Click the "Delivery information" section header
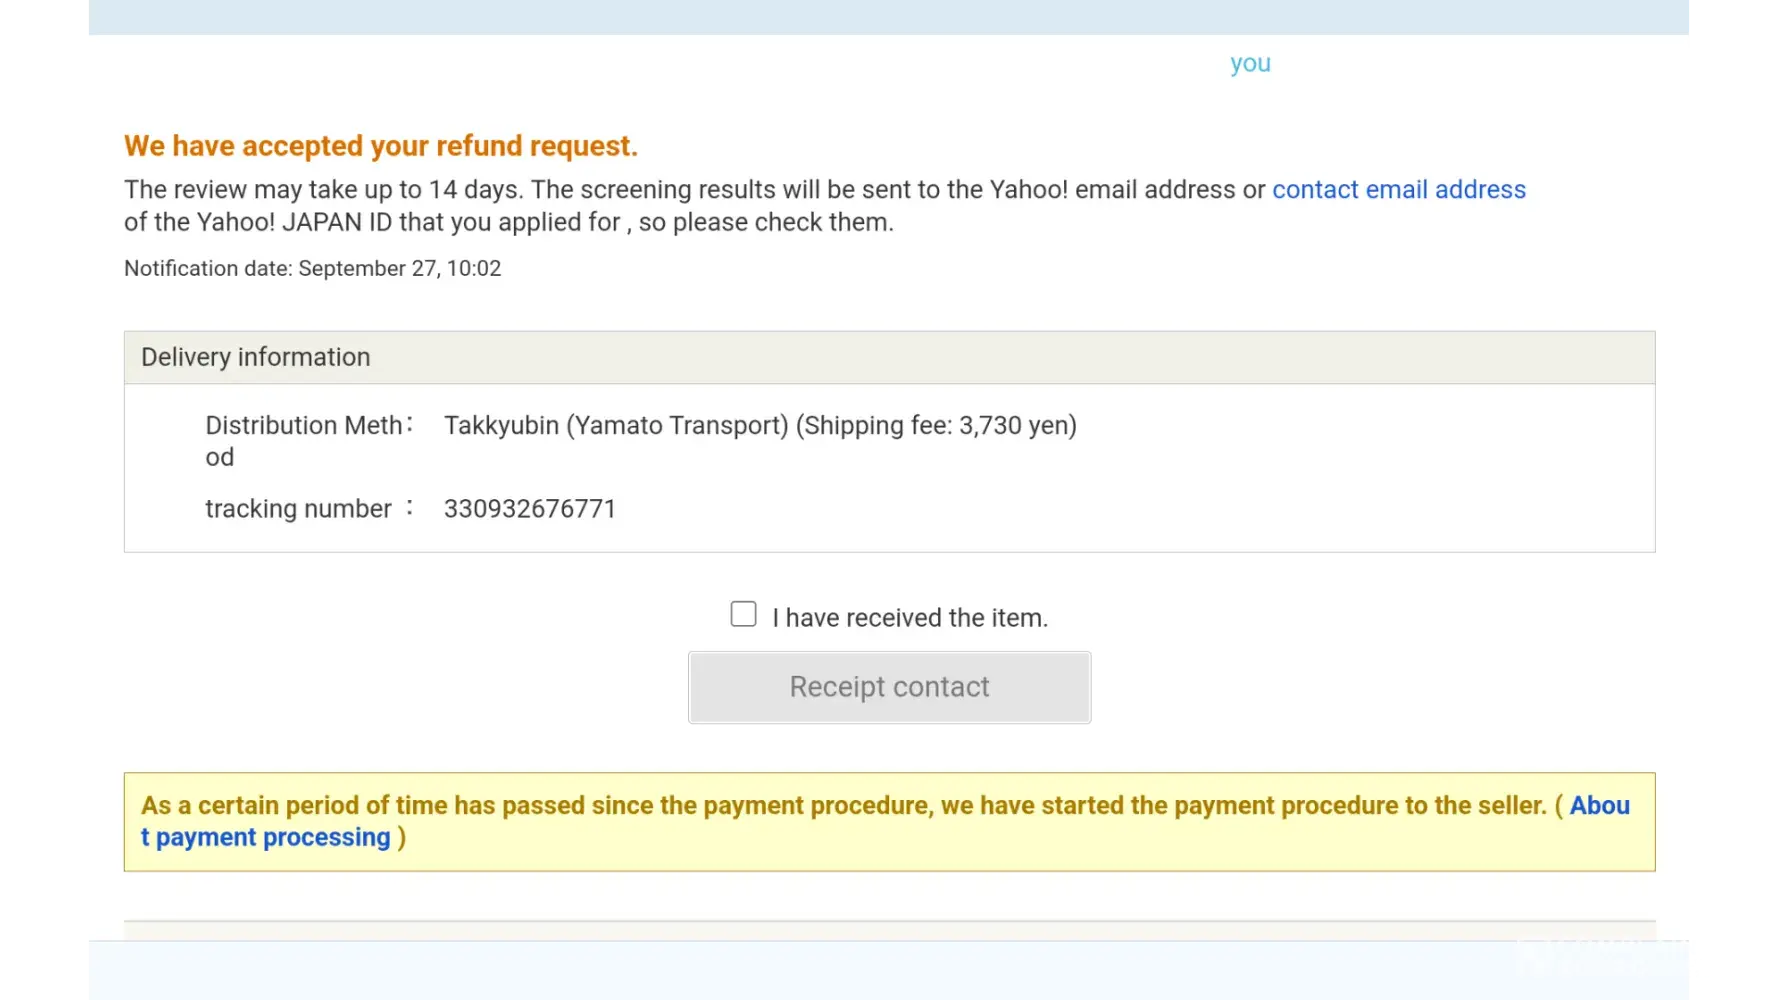Image resolution: width=1778 pixels, height=1000 pixels. pyautogui.click(x=256, y=357)
